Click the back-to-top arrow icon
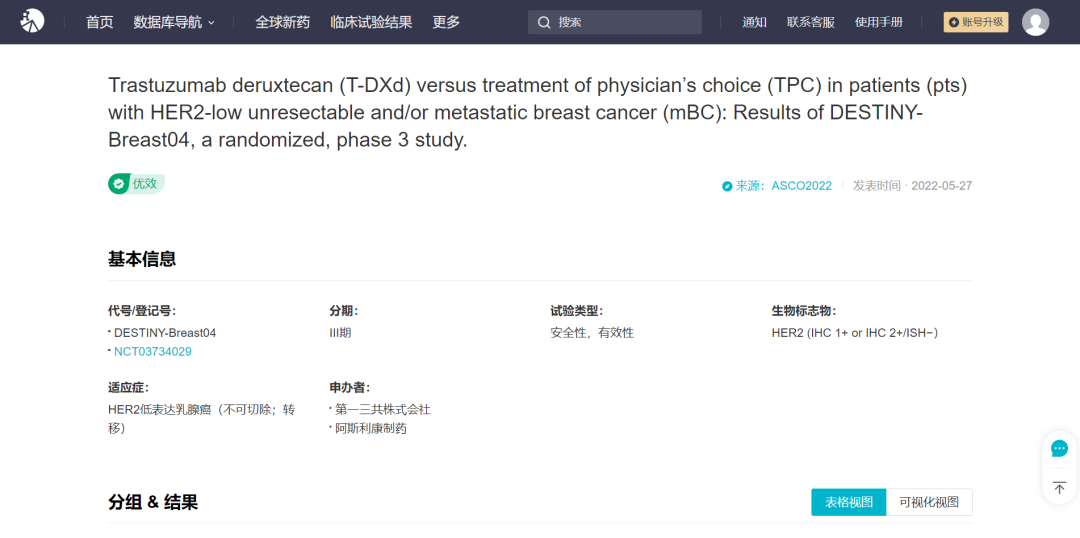 click(x=1059, y=488)
